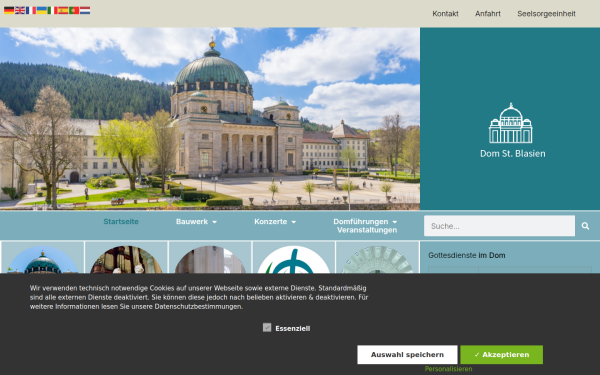
Task: Open the cathedral dome circle thumbnail
Action: coord(42,259)
